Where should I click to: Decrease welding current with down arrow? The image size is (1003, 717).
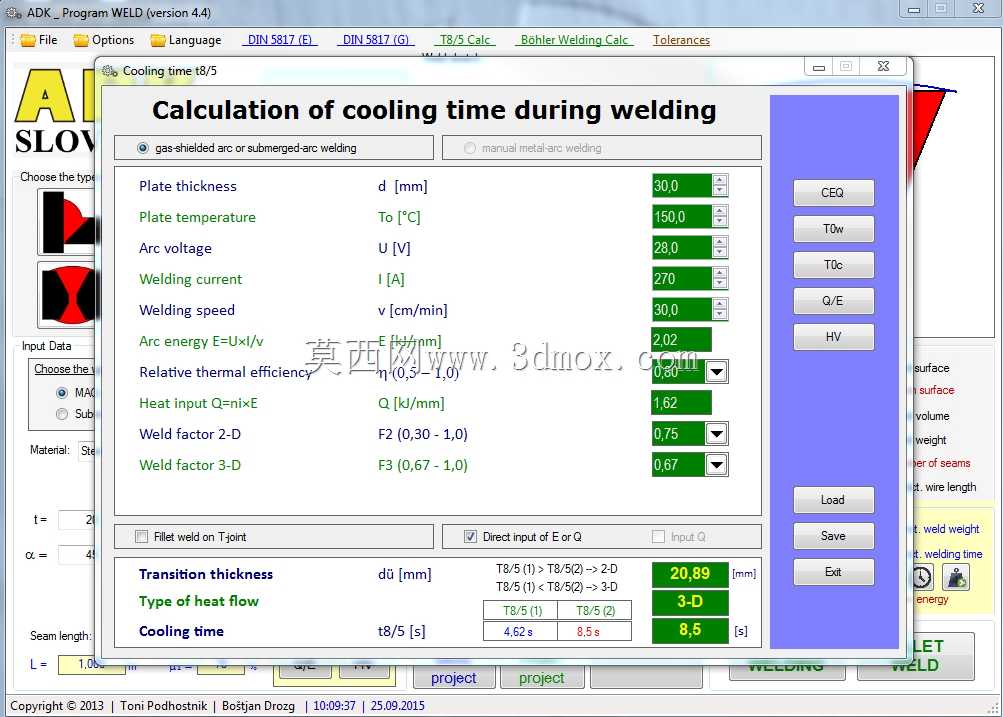tap(720, 284)
